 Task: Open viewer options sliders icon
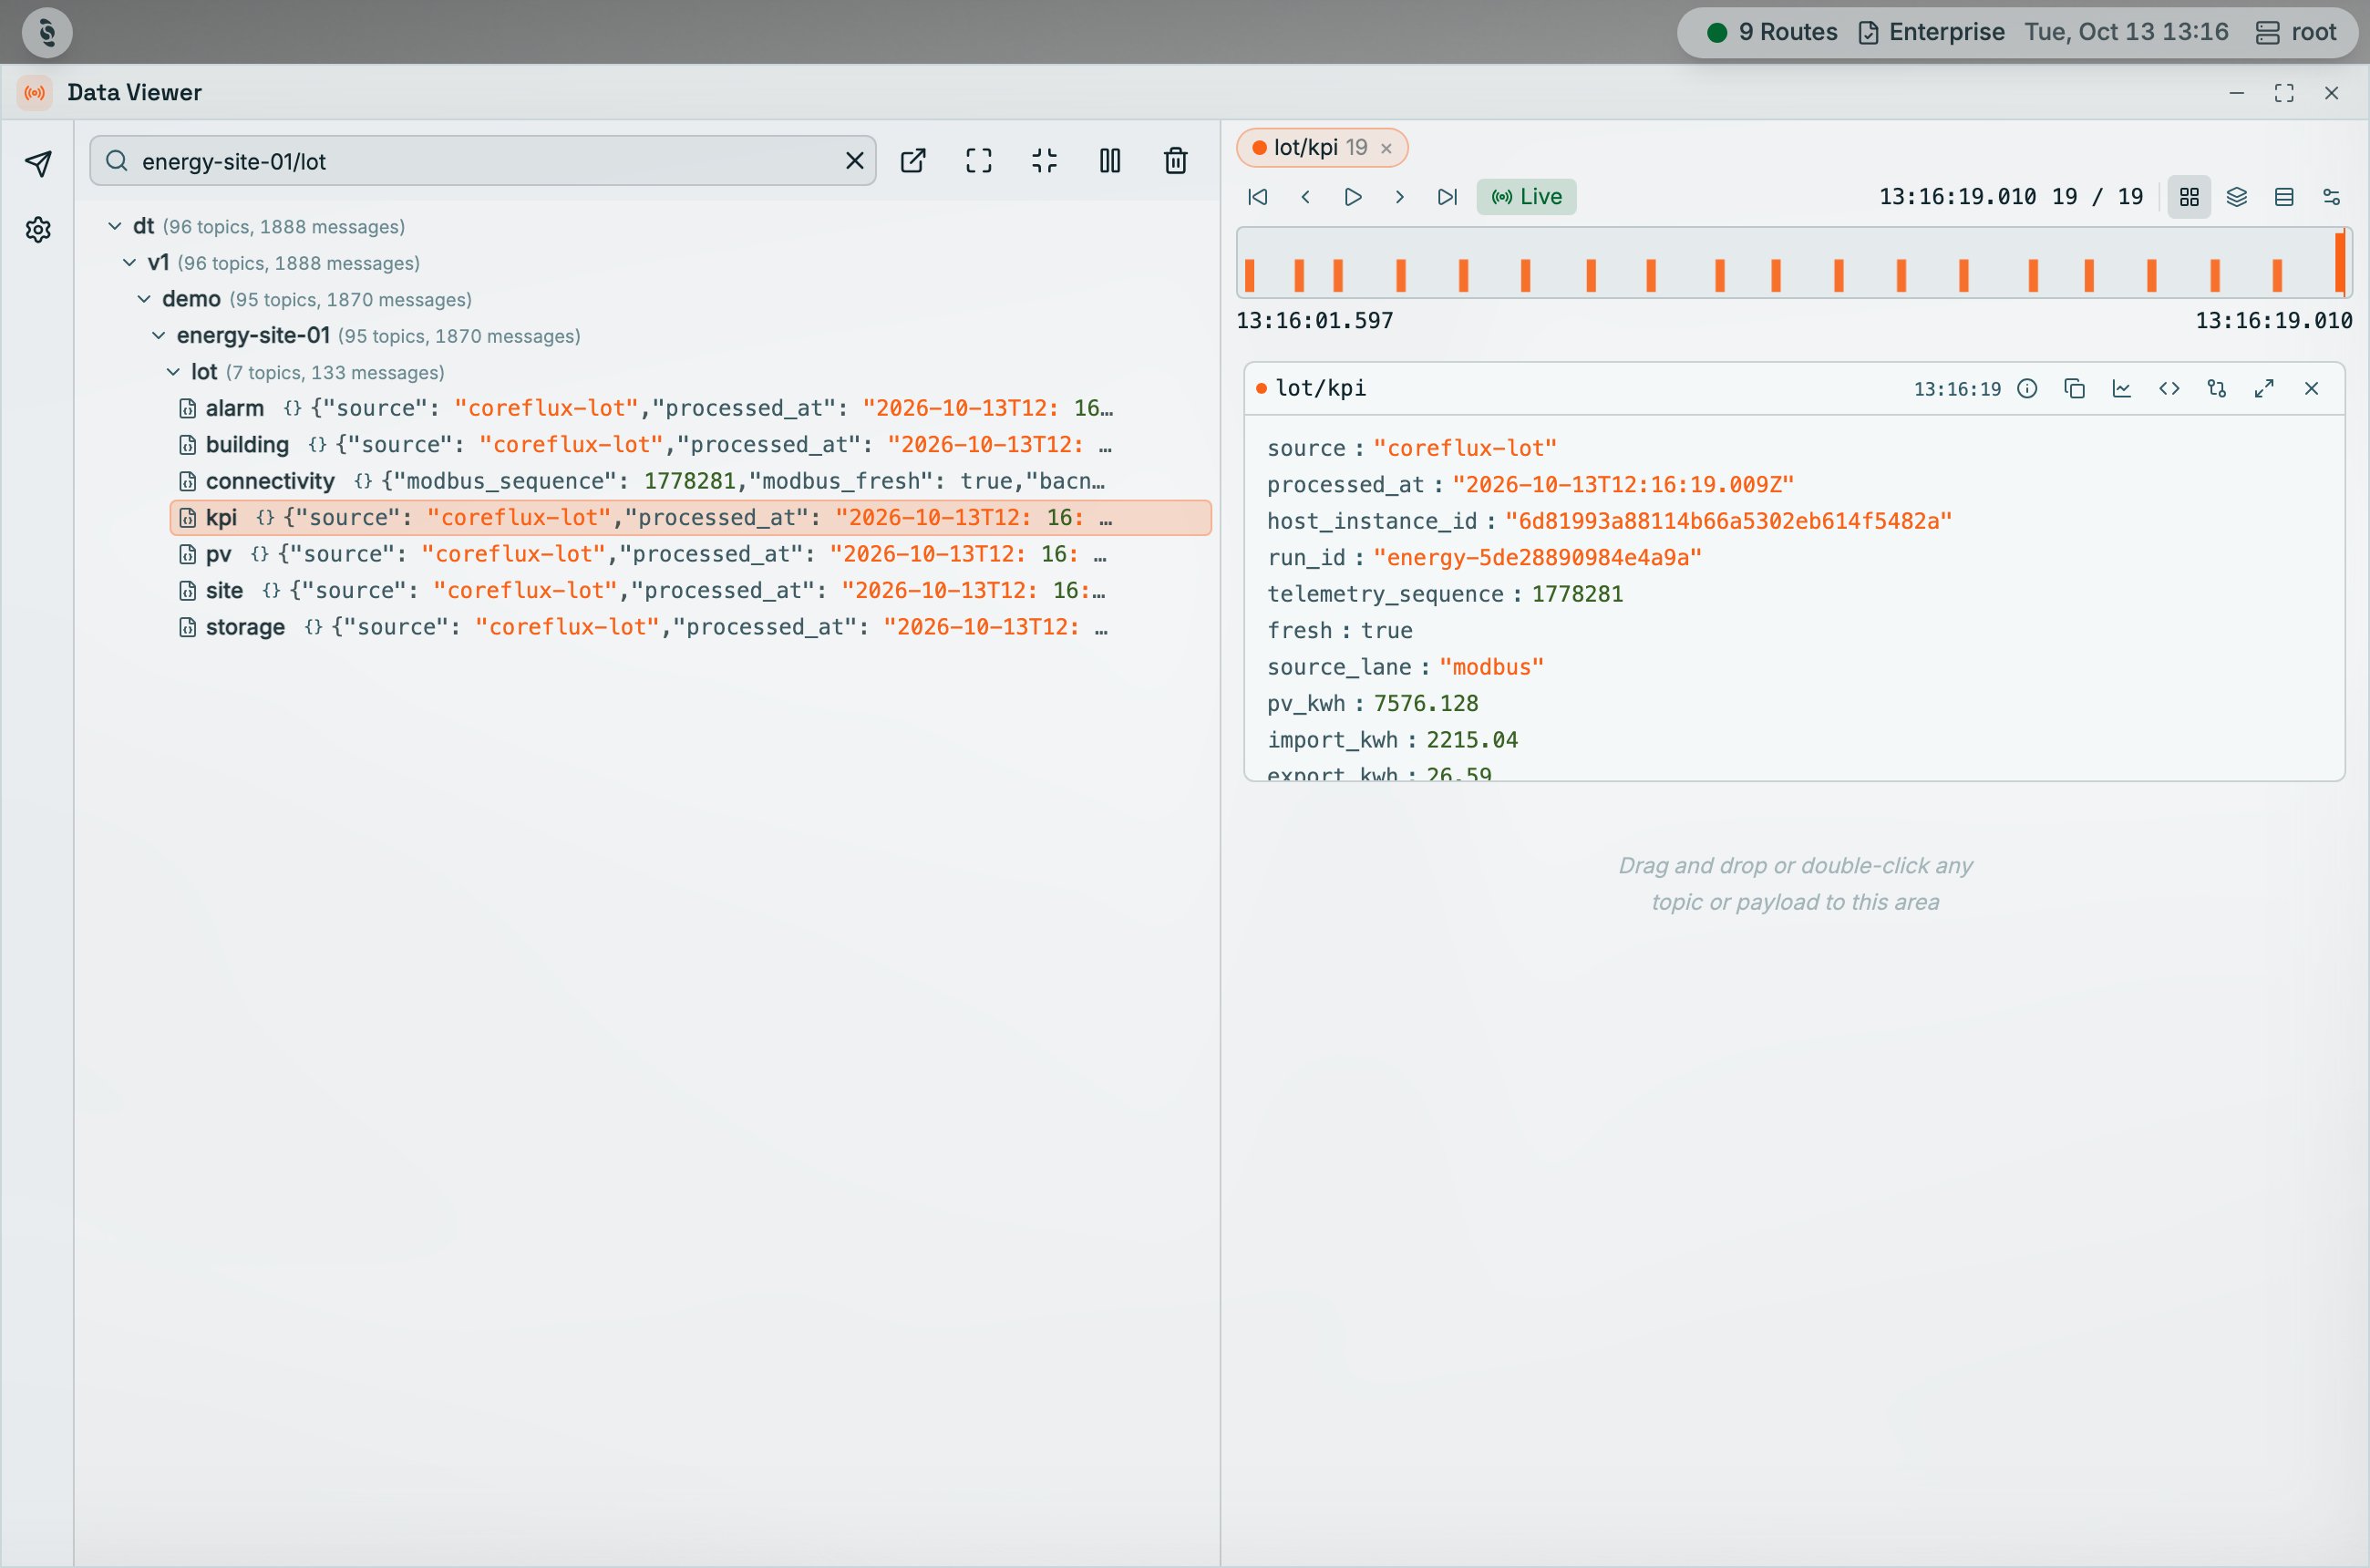[2332, 197]
